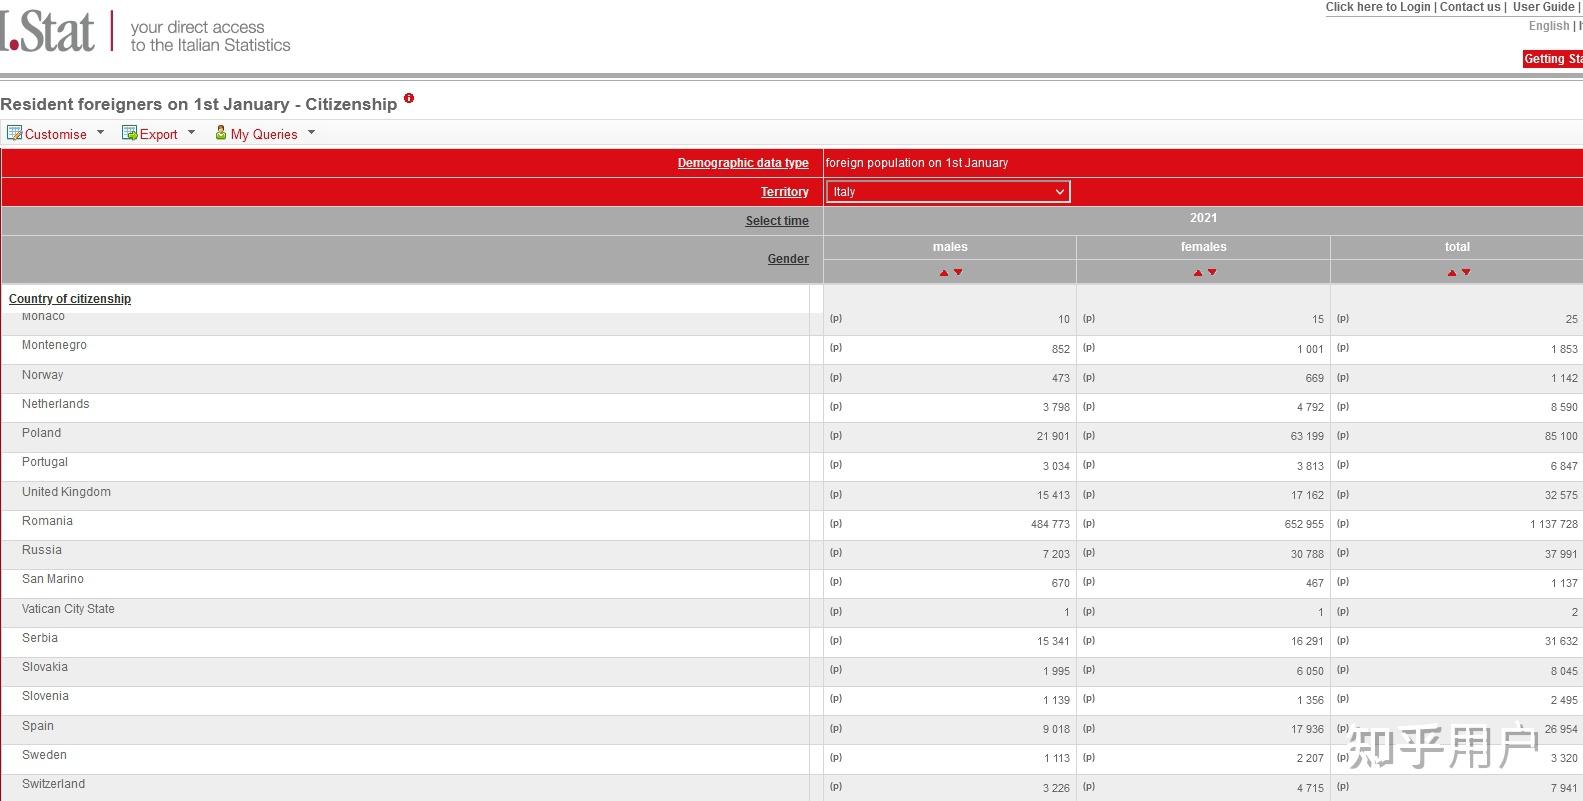Viewport: 1583px width, 801px height.
Task: Open the User Guide link
Action: pos(1544,7)
